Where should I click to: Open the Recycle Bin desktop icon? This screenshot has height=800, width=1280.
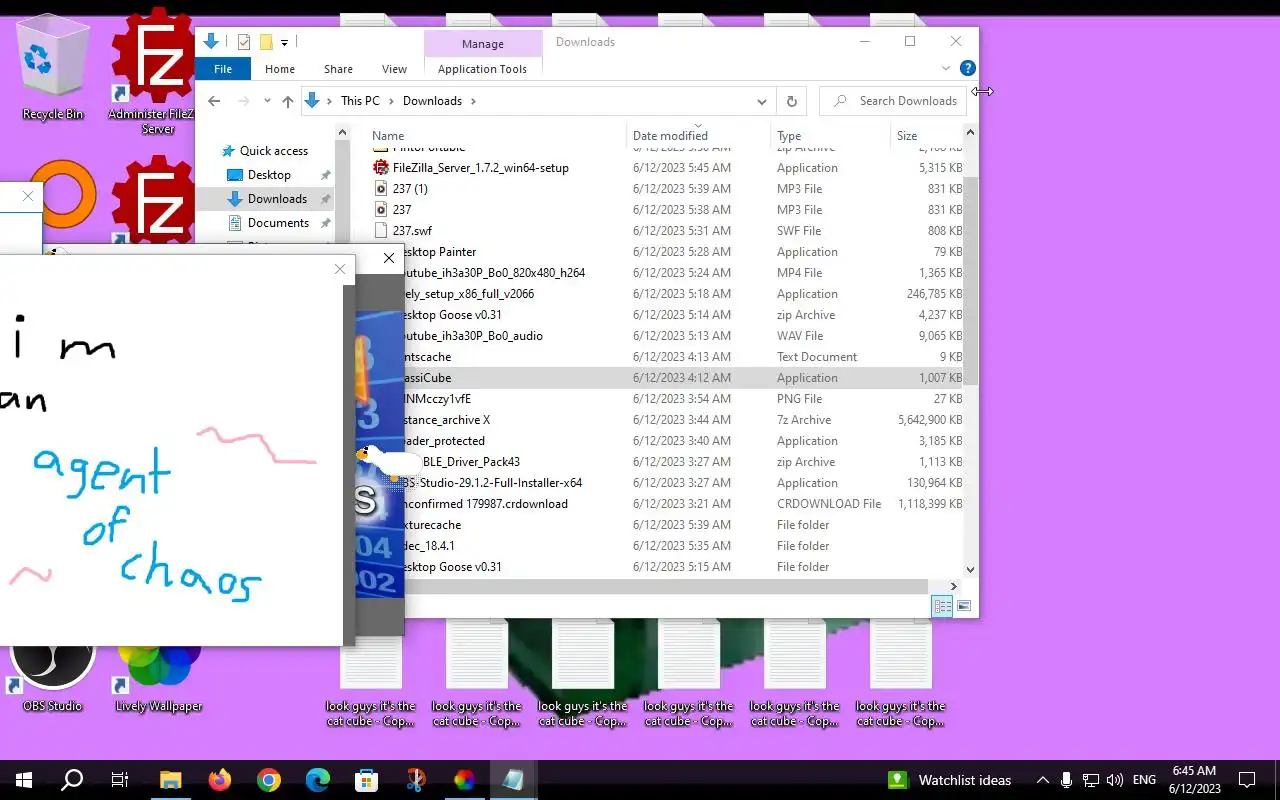(x=53, y=68)
